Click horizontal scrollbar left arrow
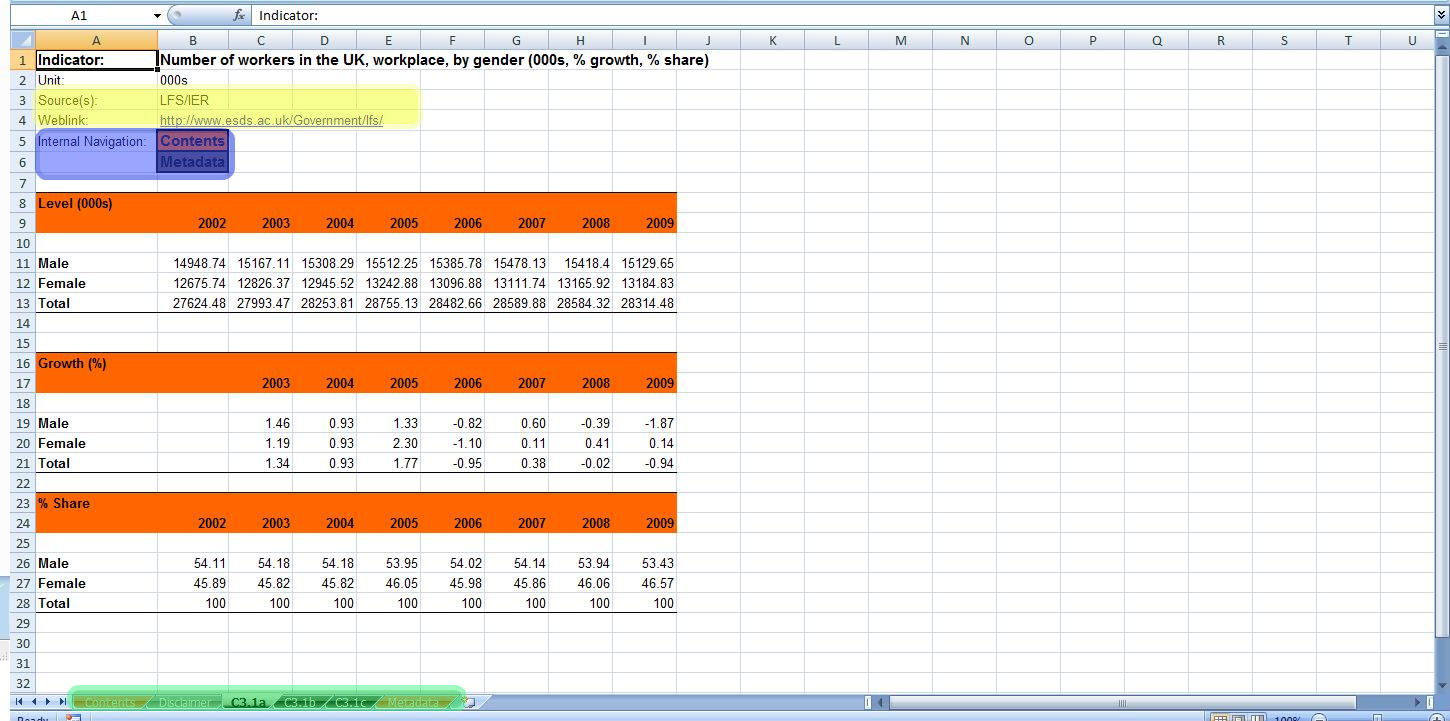Screen dimensions: 1450x721 [x=881, y=702]
